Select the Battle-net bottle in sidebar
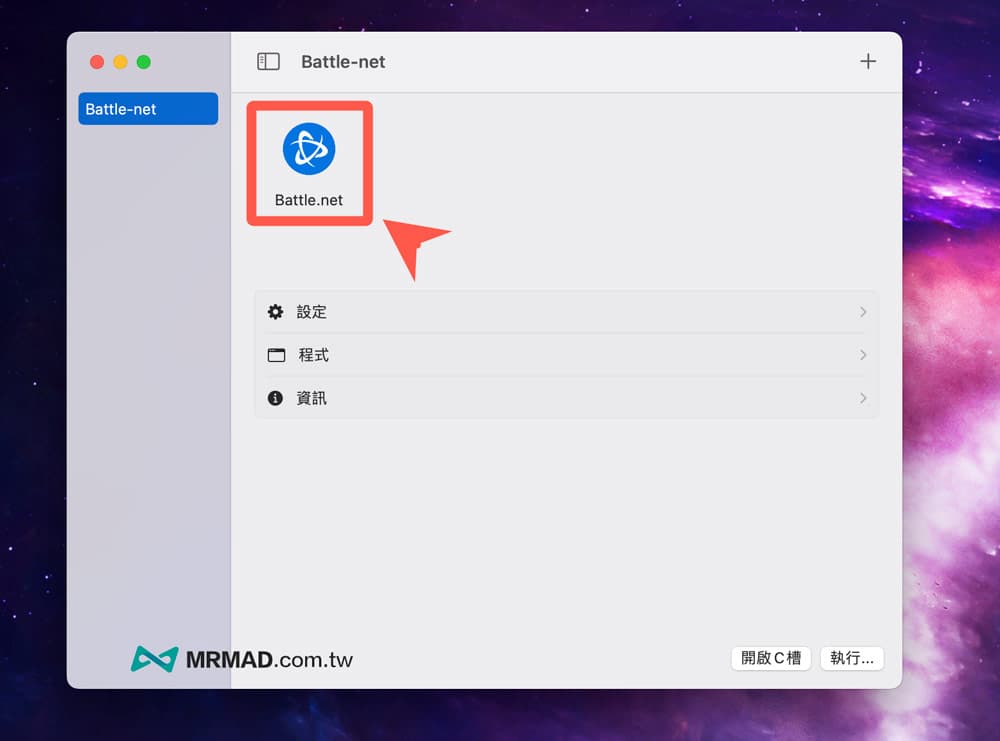 point(148,109)
